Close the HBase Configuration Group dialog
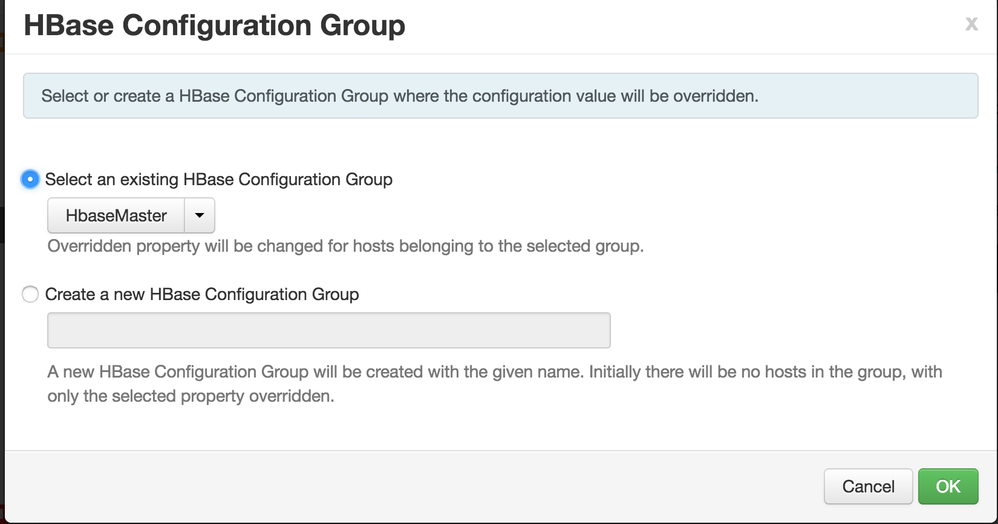Viewport: 998px width, 524px height. coord(971,25)
